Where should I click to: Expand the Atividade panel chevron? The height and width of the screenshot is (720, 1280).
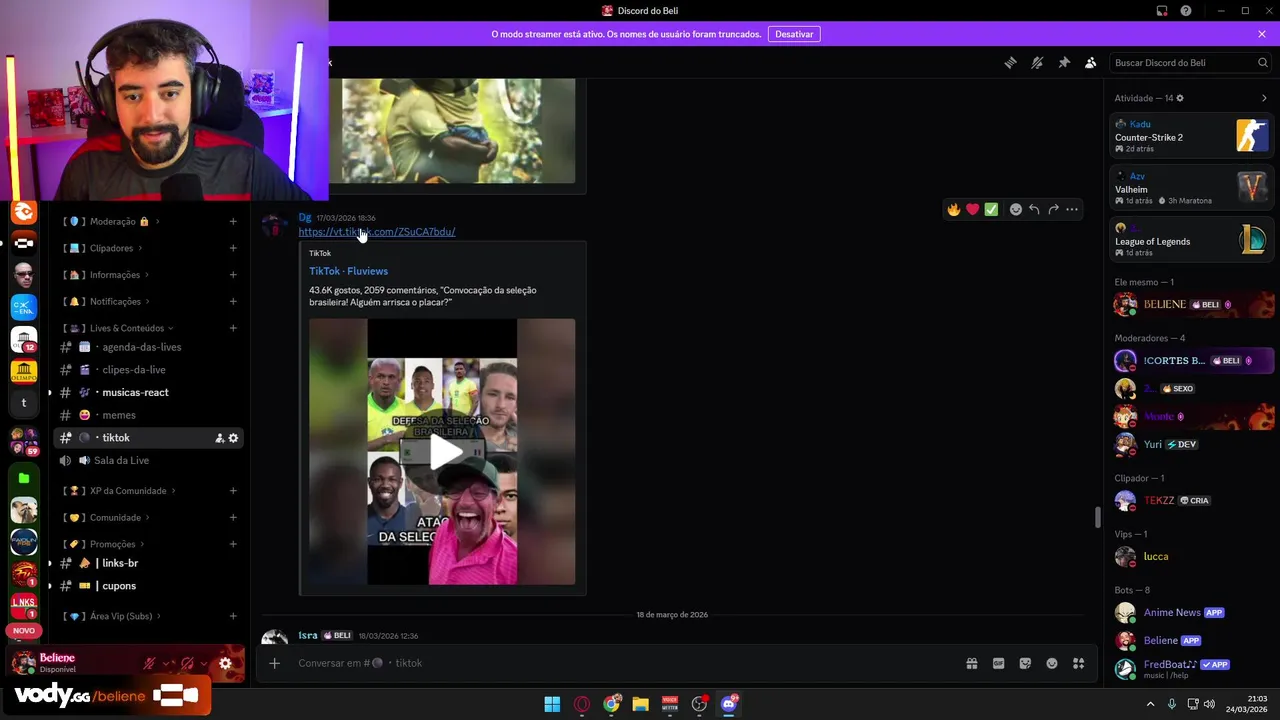point(1264,98)
